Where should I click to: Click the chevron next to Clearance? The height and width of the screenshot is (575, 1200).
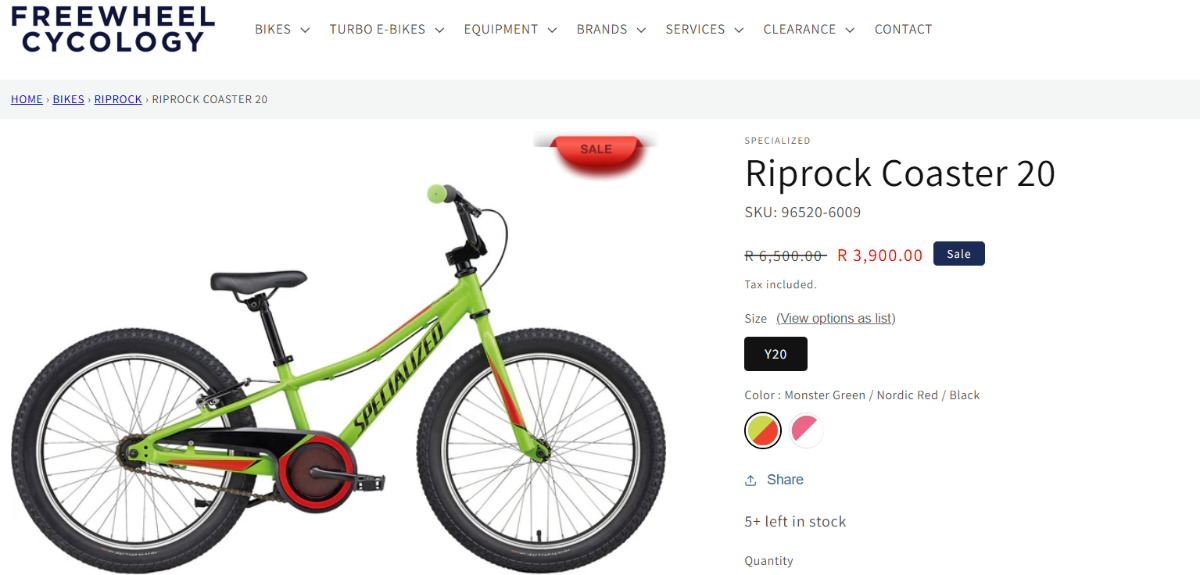click(850, 30)
